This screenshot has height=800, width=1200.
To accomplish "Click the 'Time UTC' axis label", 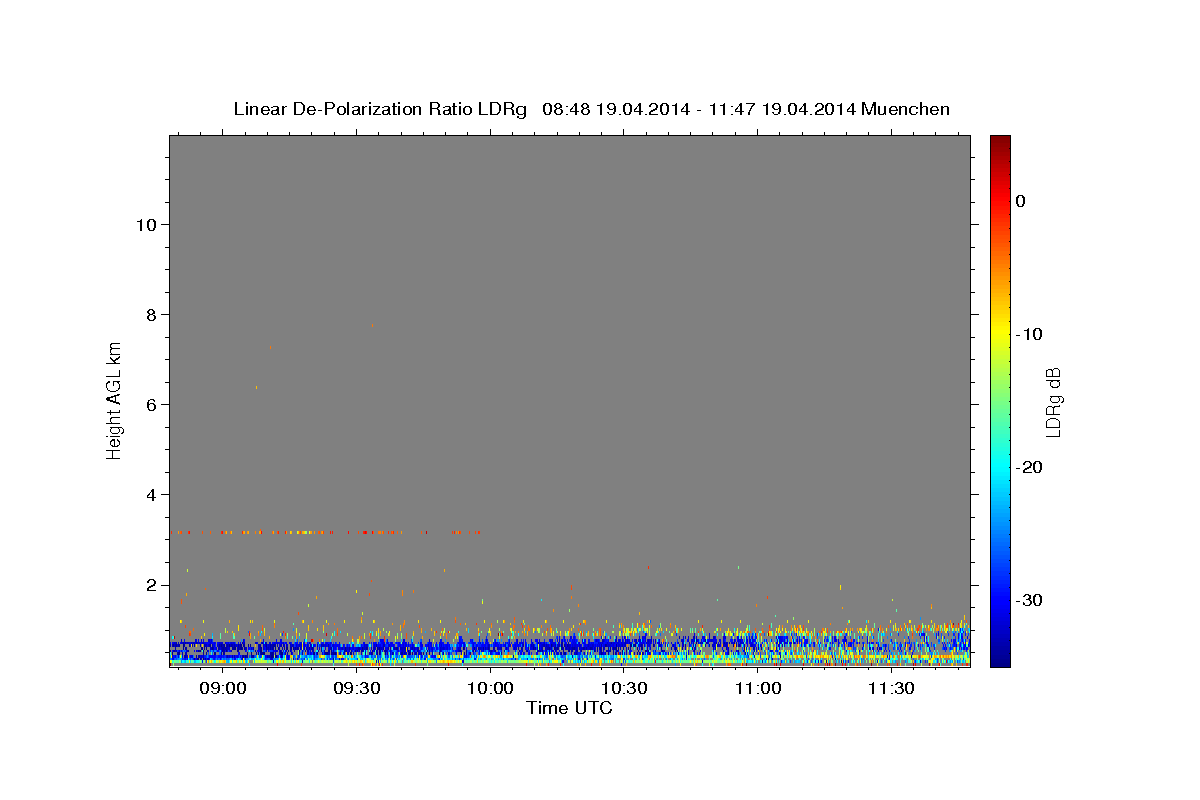I will click(x=569, y=708).
